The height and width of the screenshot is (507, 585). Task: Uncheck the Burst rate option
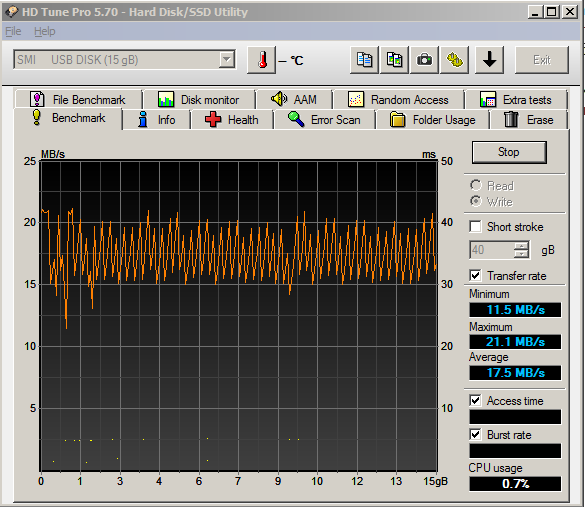point(475,434)
